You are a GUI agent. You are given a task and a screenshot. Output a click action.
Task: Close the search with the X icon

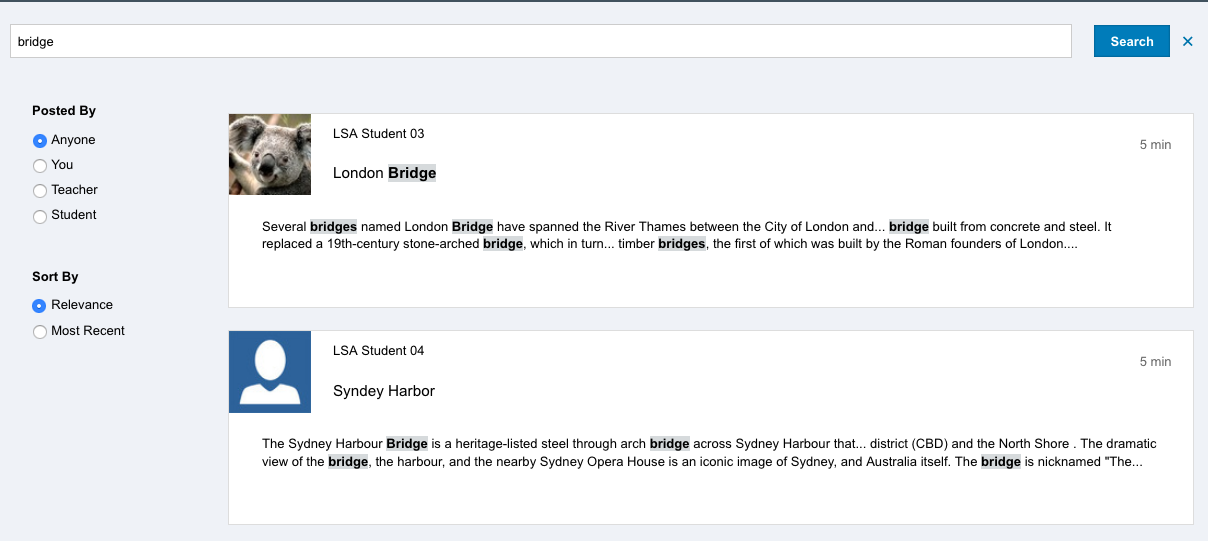(1188, 42)
